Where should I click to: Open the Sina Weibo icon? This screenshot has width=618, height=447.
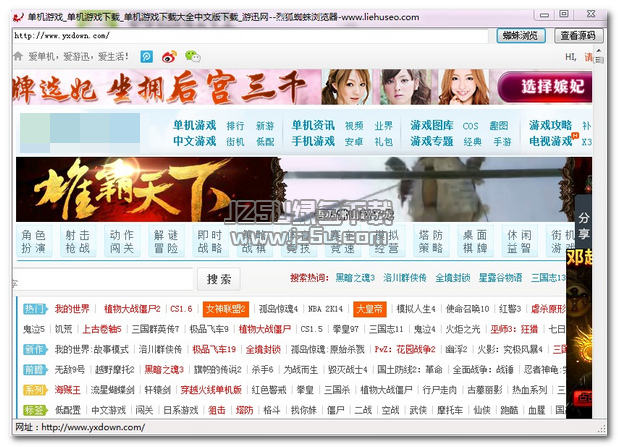click(169, 57)
